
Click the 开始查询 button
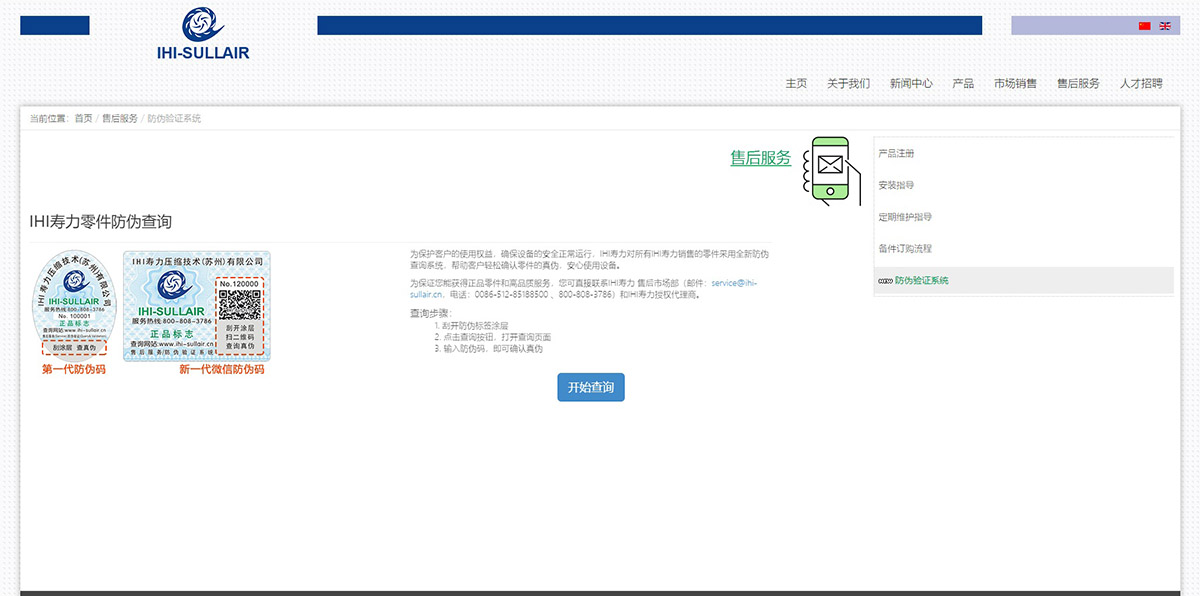[591, 387]
